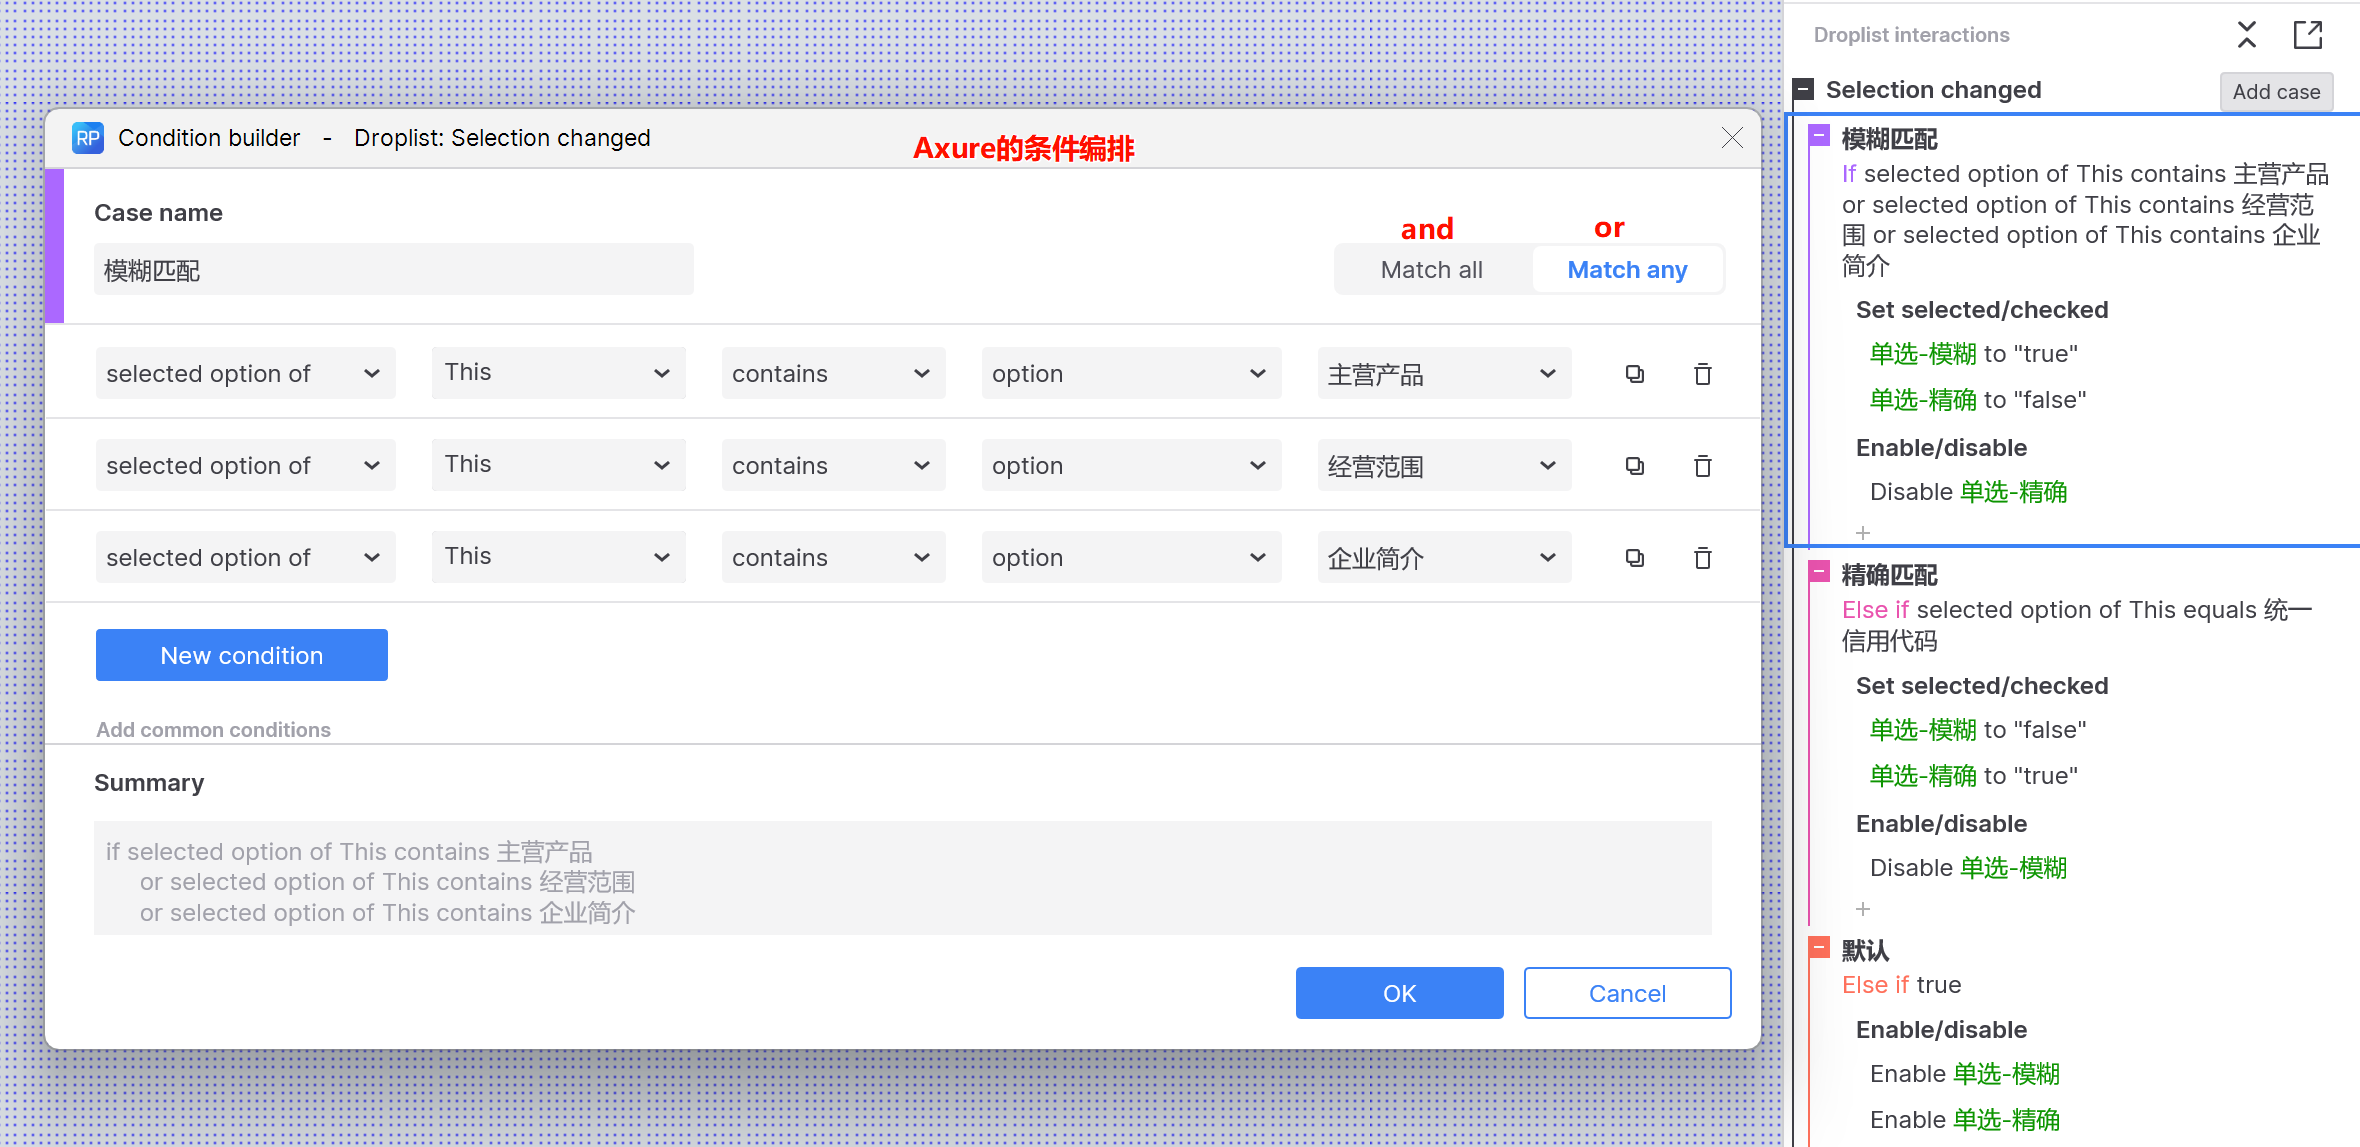Open 'option' type dropdown in 经营范围 row
Viewport: 2360px width, 1147px height.
pos(1132,465)
